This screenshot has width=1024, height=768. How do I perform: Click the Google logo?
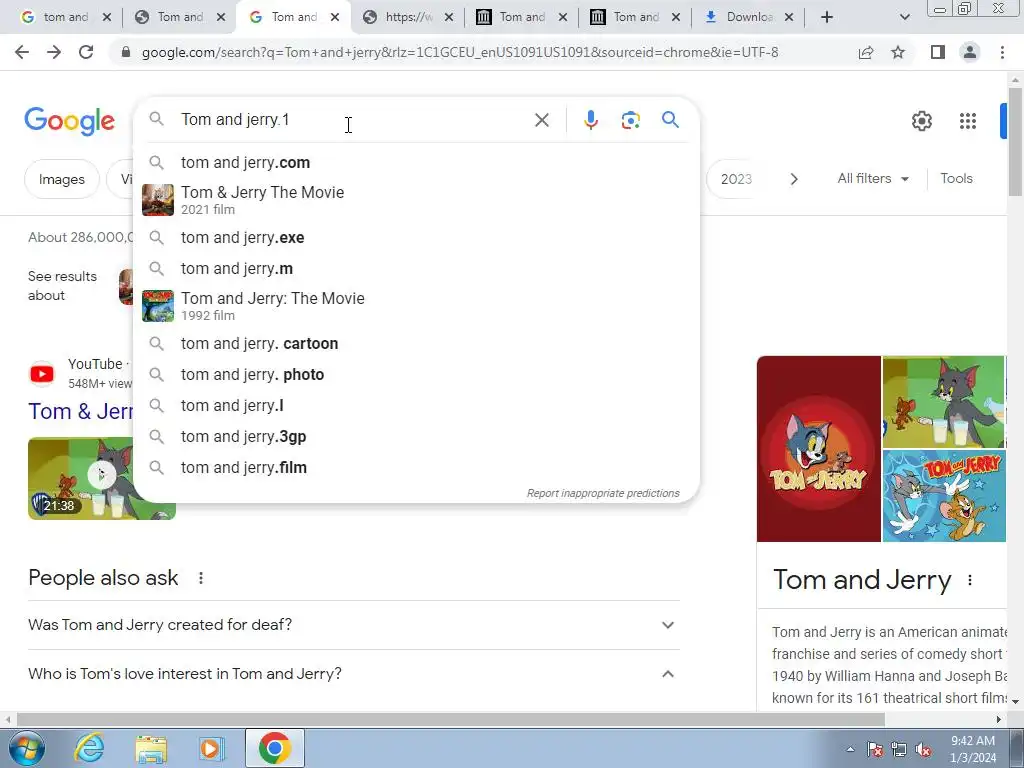pyautogui.click(x=70, y=121)
